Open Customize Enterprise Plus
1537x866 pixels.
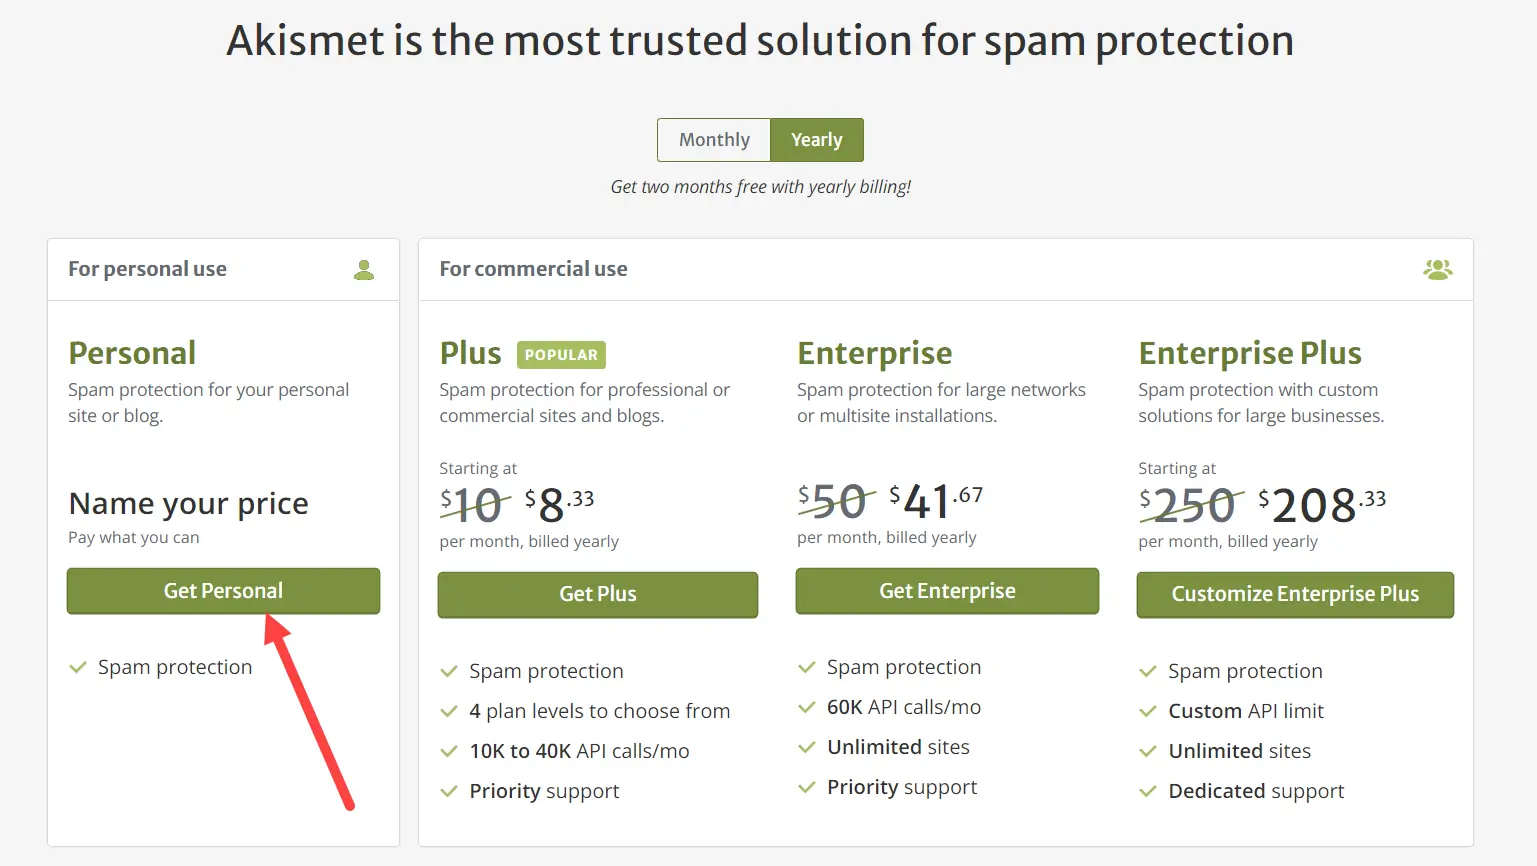(x=1295, y=594)
